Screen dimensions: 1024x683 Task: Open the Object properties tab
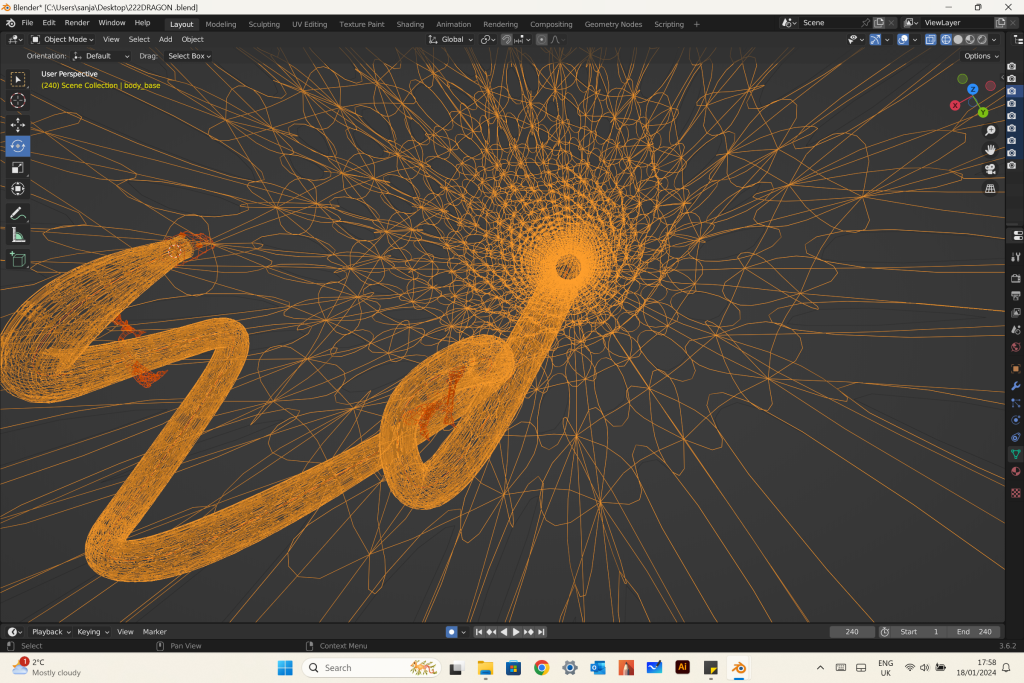(x=1016, y=369)
